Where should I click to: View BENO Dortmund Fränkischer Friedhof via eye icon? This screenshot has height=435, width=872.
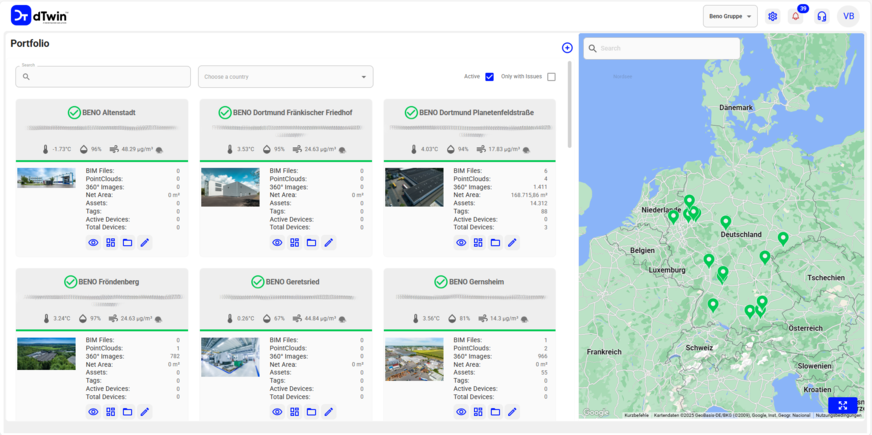pyautogui.click(x=277, y=243)
